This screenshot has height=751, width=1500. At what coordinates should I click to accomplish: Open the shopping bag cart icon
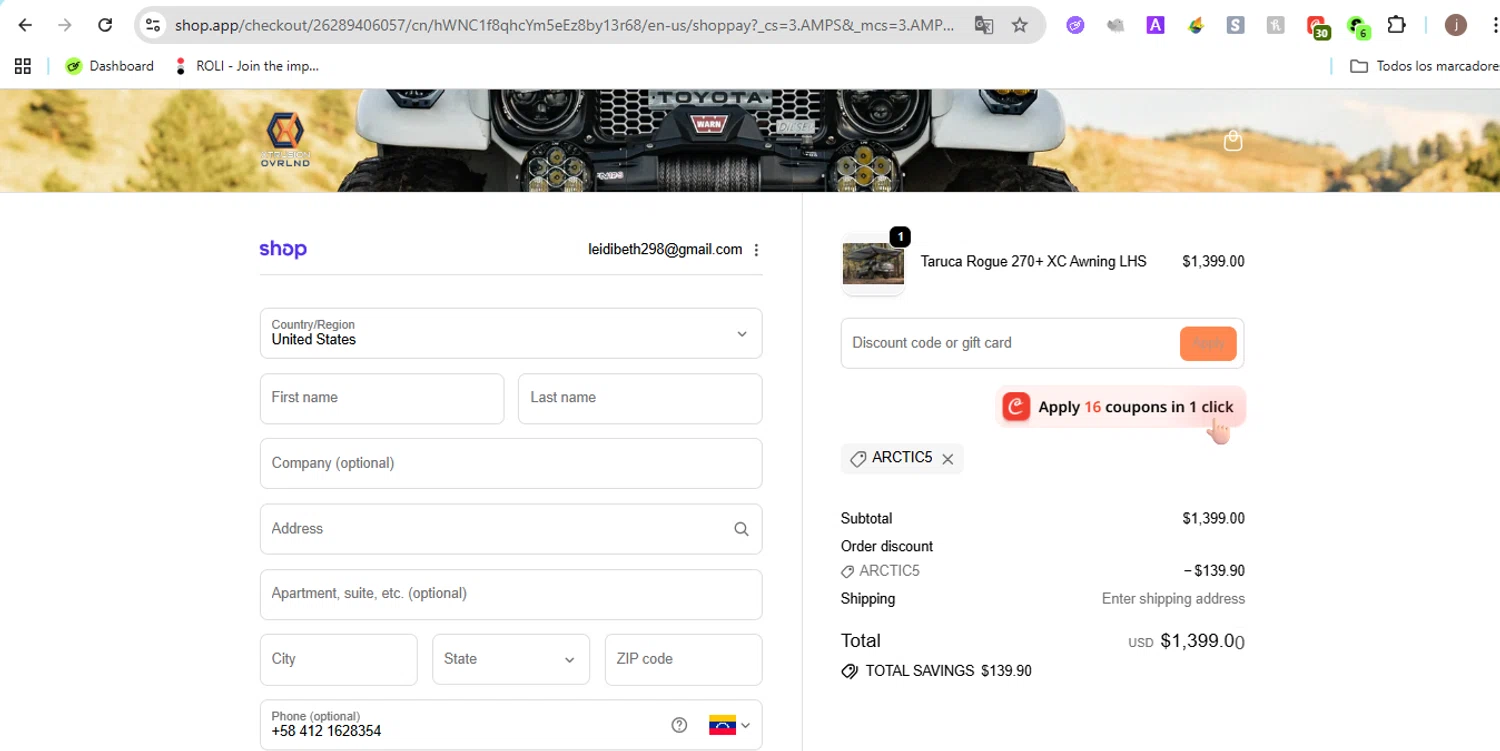[x=1233, y=140]
